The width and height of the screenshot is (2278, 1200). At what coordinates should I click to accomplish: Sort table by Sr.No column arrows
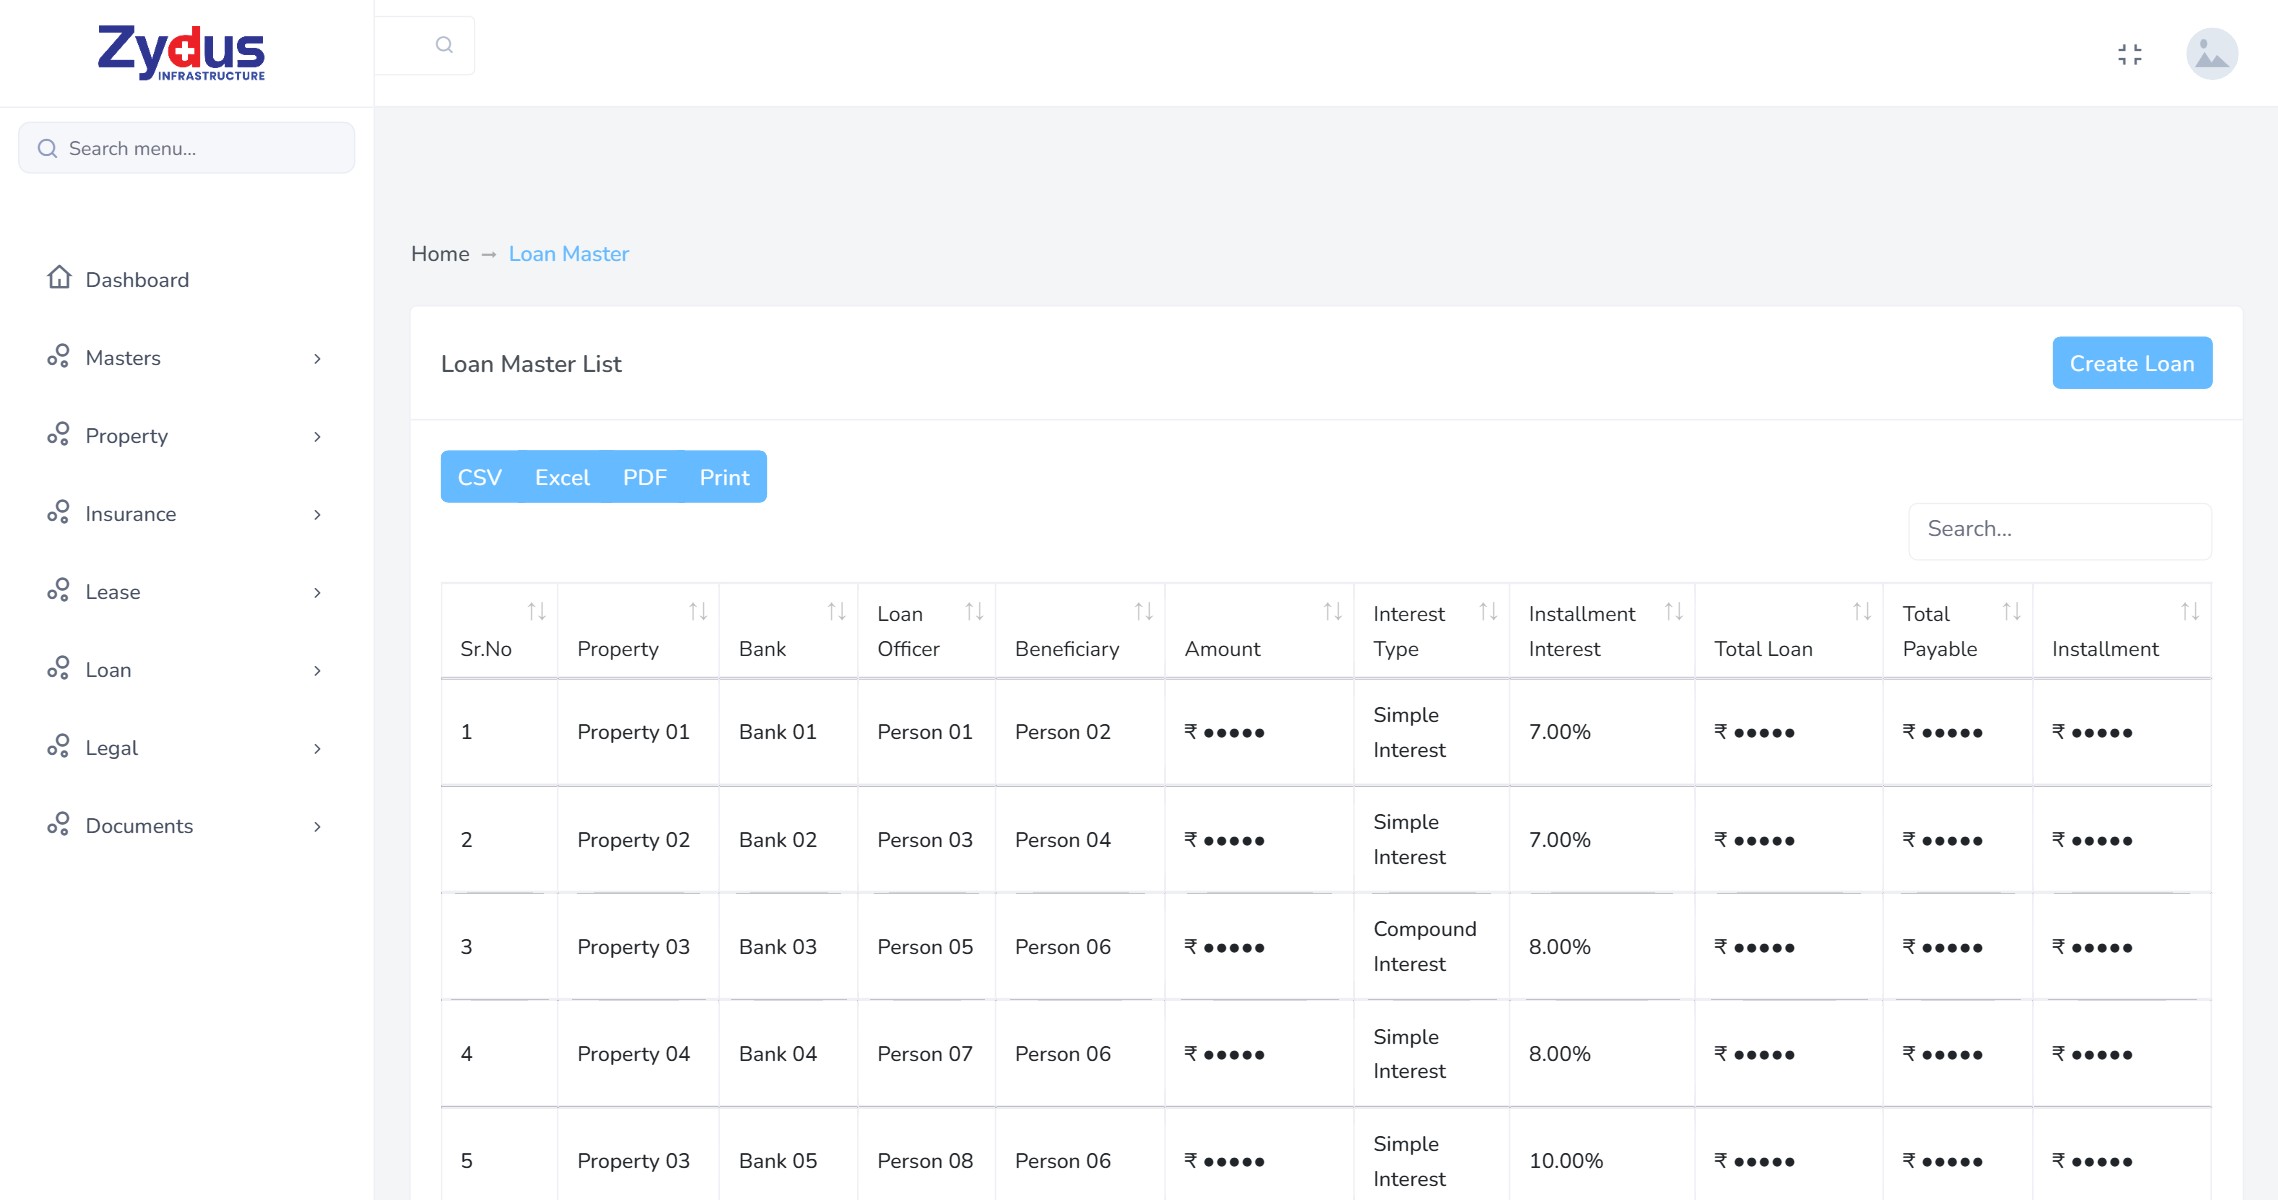coord(537,611)
